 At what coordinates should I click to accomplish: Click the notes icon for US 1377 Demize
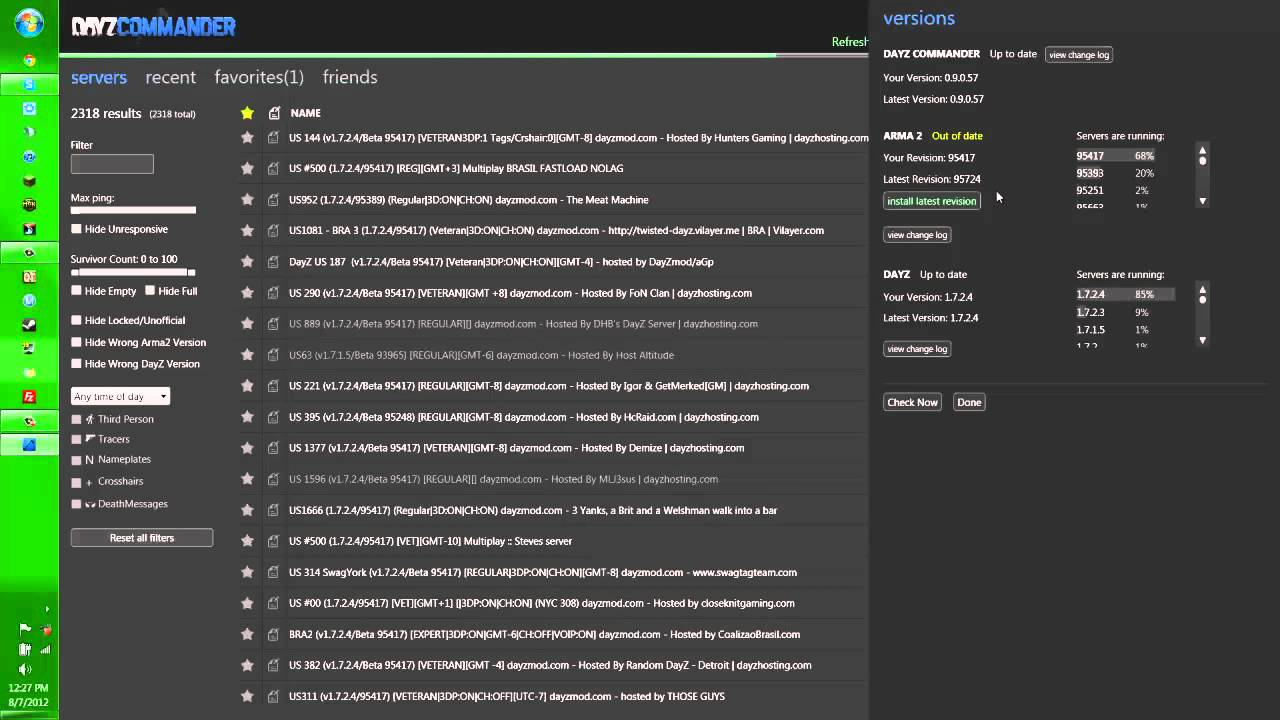(273, 447)
